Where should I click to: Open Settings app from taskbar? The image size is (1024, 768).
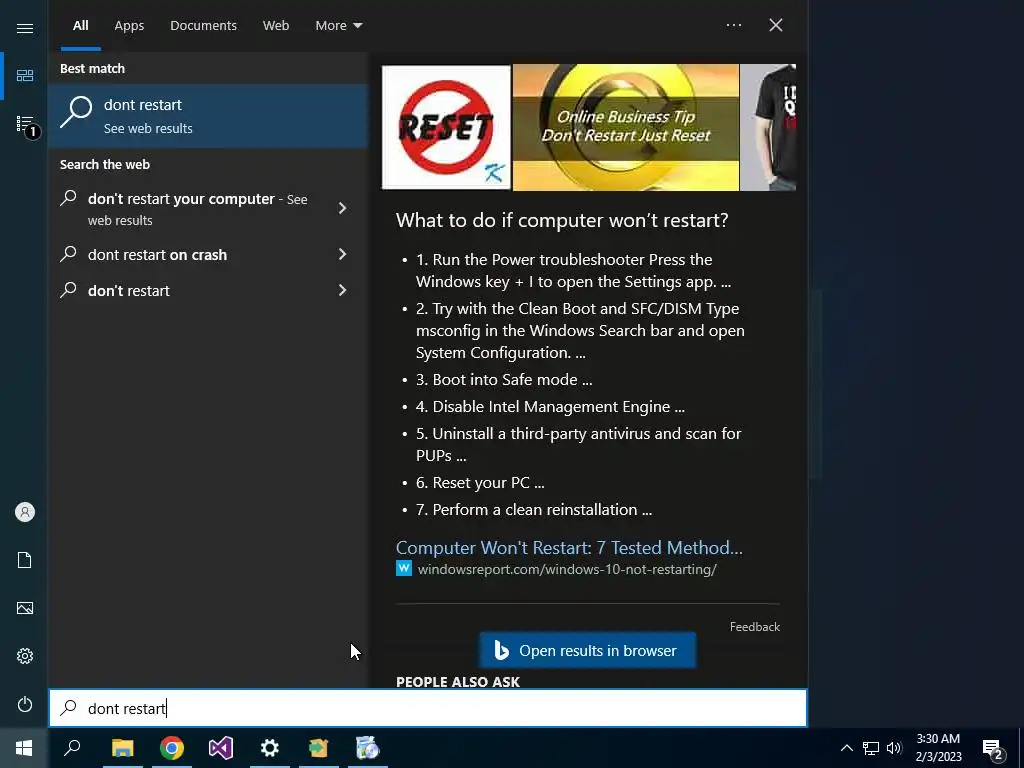point(270,748)
